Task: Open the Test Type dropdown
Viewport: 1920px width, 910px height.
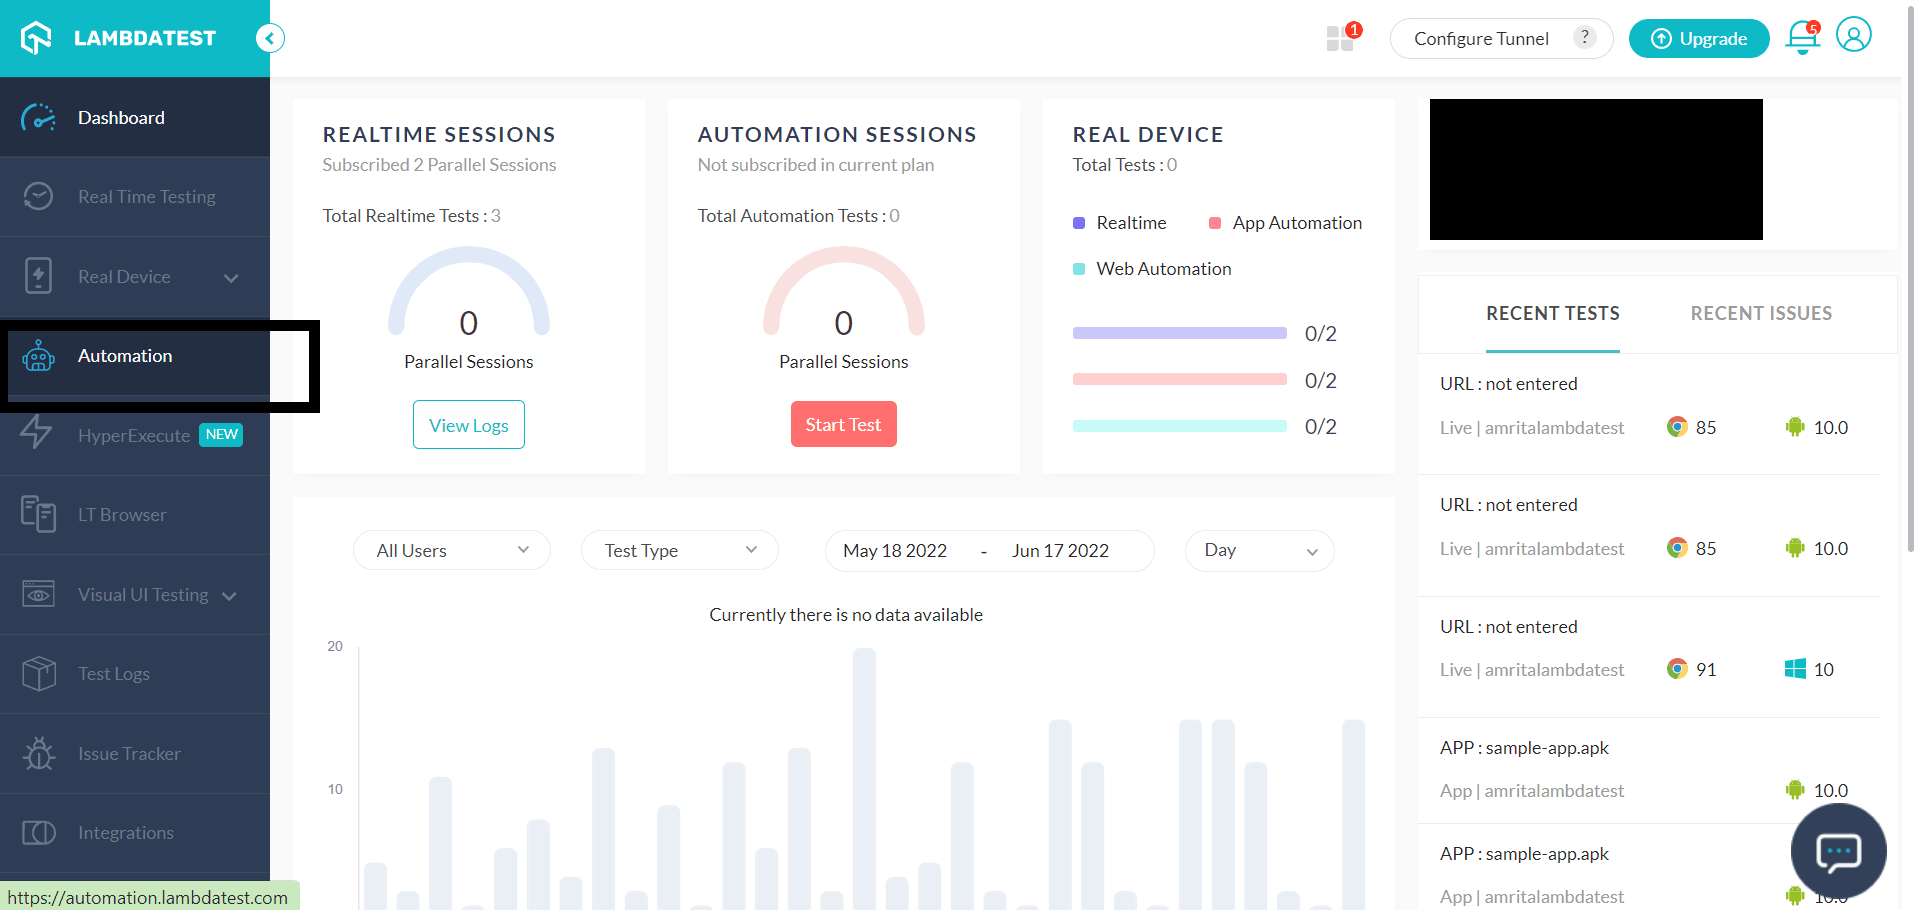Action: 679,551
